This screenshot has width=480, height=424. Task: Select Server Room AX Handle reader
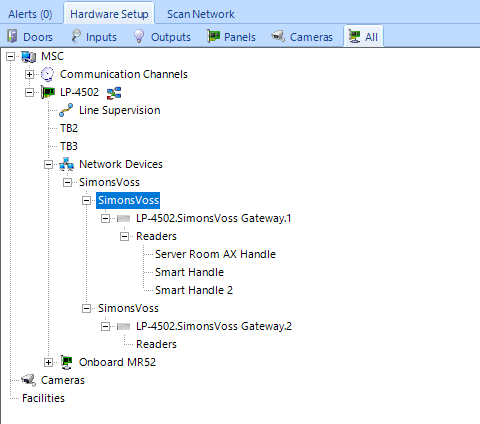click(x=215, y=254)
